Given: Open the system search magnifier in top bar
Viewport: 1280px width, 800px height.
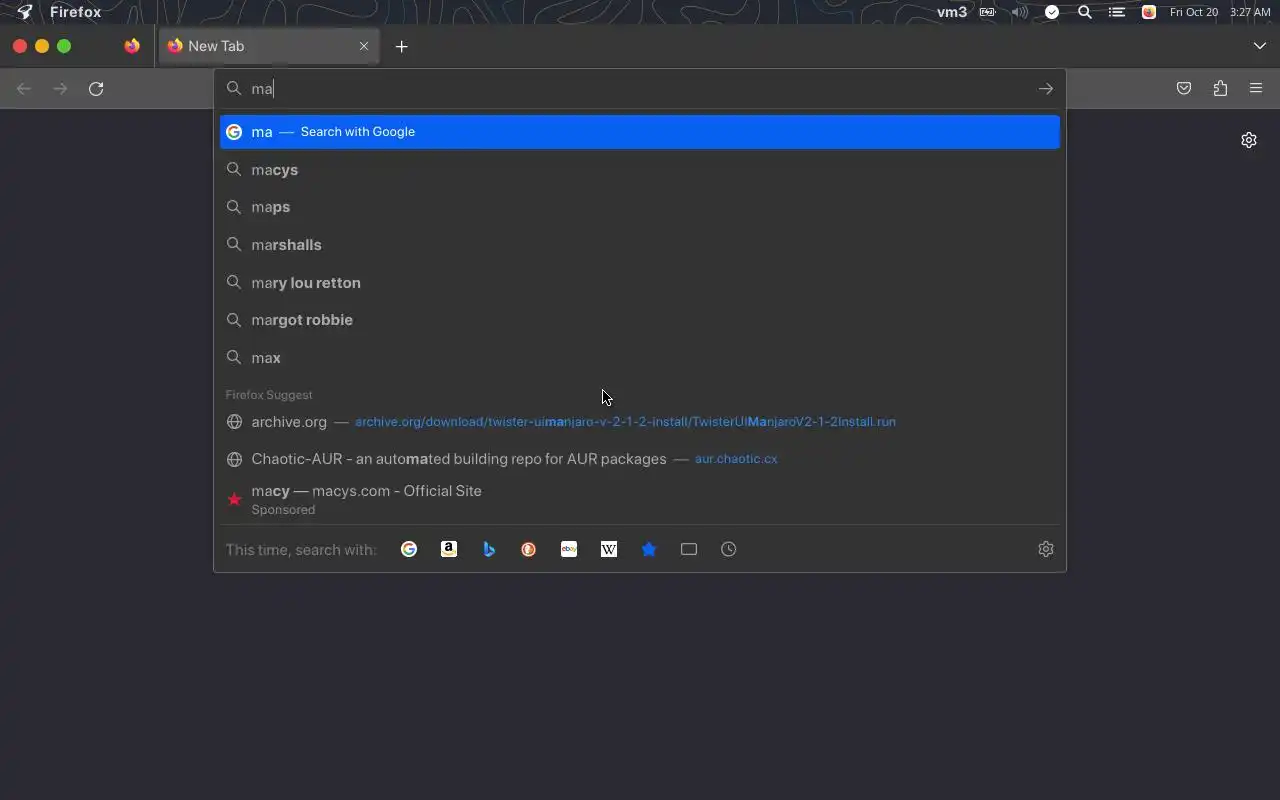Looking at the screenshot, I should point(1085,12).
